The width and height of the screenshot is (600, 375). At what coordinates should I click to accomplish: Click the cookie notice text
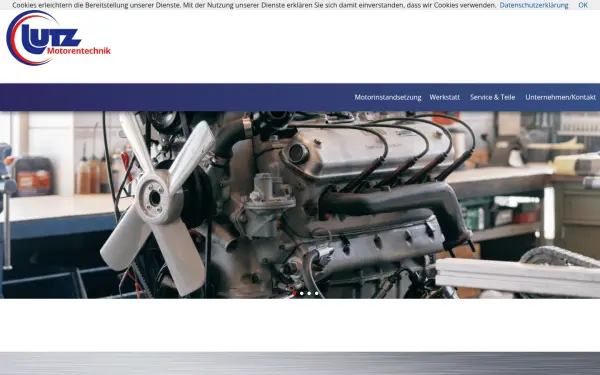click(254, 5)
